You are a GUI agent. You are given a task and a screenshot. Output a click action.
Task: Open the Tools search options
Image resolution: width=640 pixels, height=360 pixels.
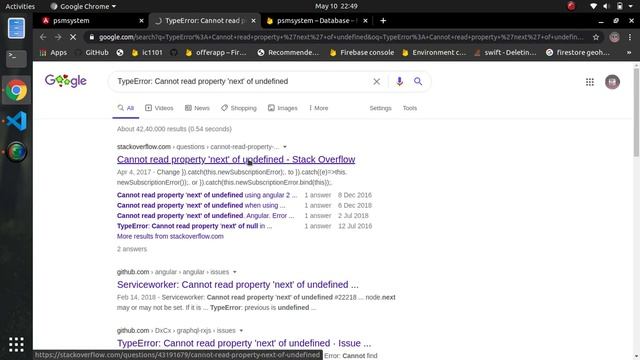point(410,108)
